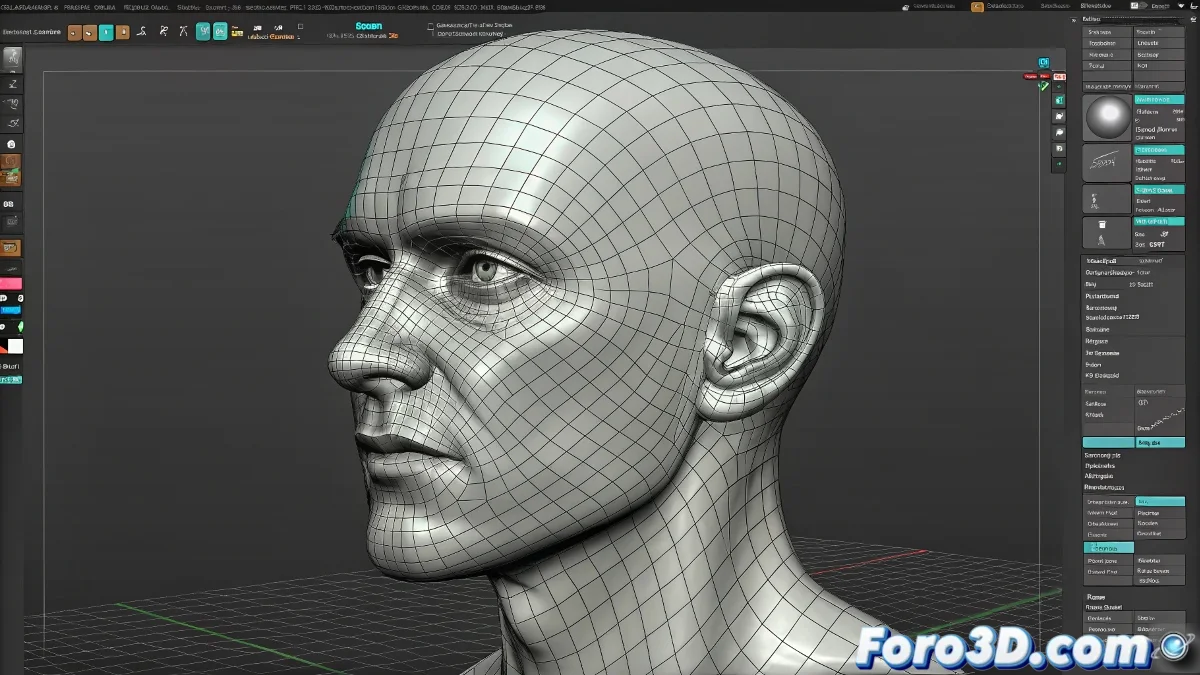Click the fourth icon in right viewport column

1059,147
